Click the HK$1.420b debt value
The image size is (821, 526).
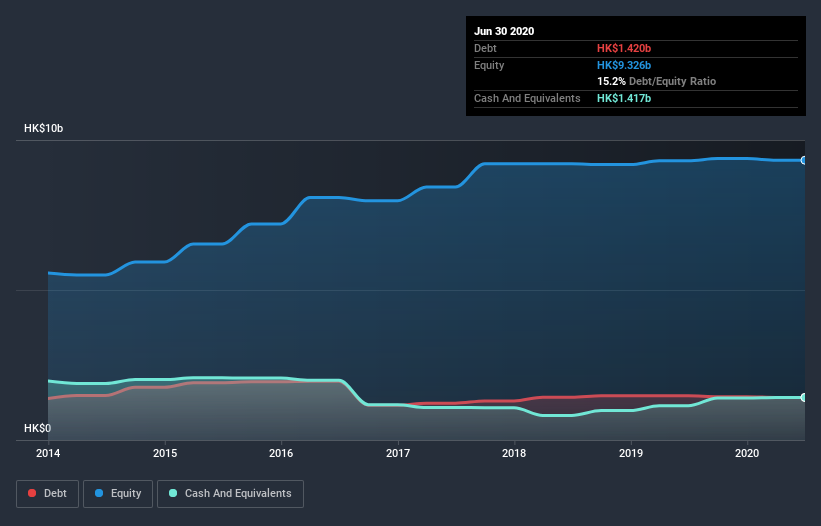(624, 48)
